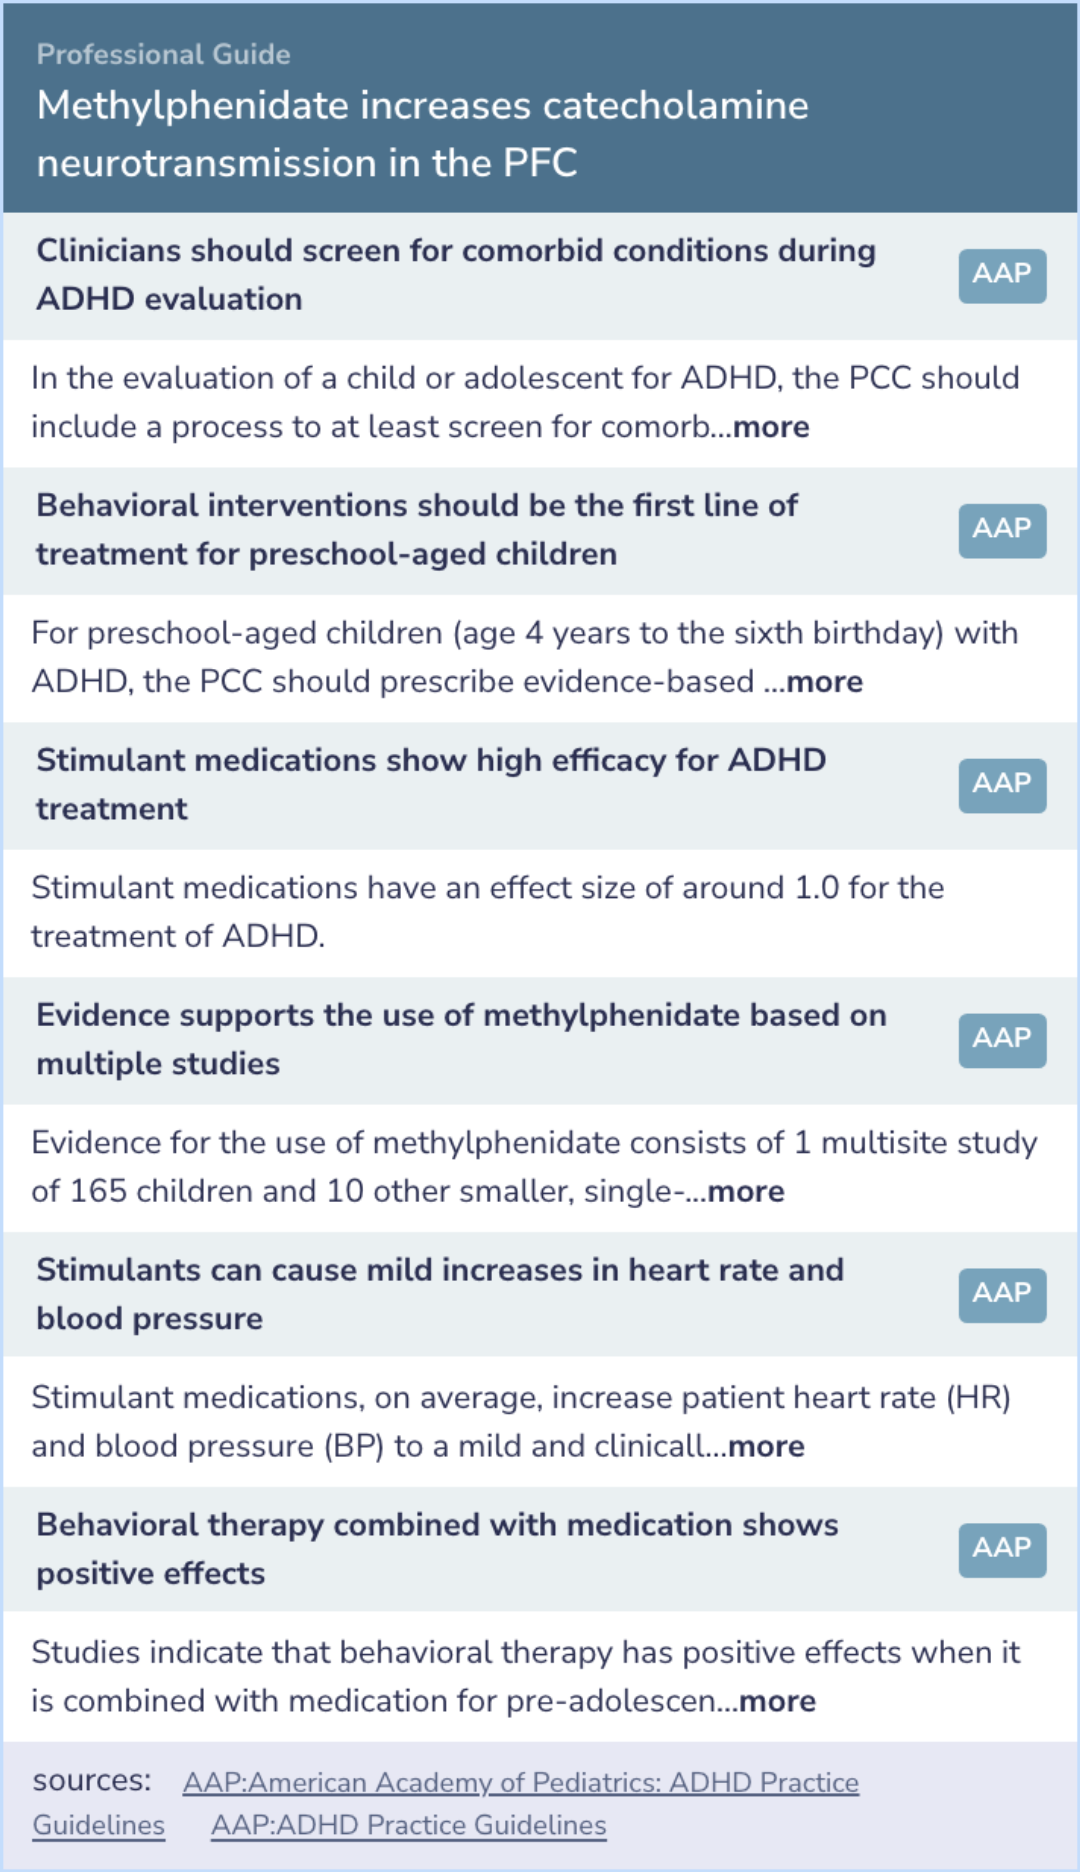The height and width of the screenshot is (1872, 1080).
Task: Click AAP badge next to behavioral therapy combined heading
Action: click(x=1001, y=1550)
